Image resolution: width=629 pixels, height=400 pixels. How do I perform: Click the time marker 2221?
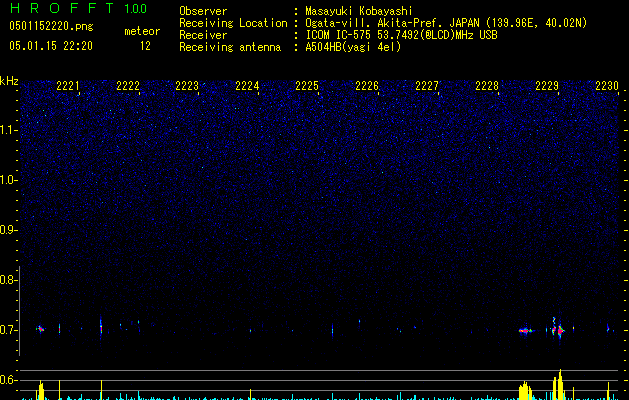(67, 85)
